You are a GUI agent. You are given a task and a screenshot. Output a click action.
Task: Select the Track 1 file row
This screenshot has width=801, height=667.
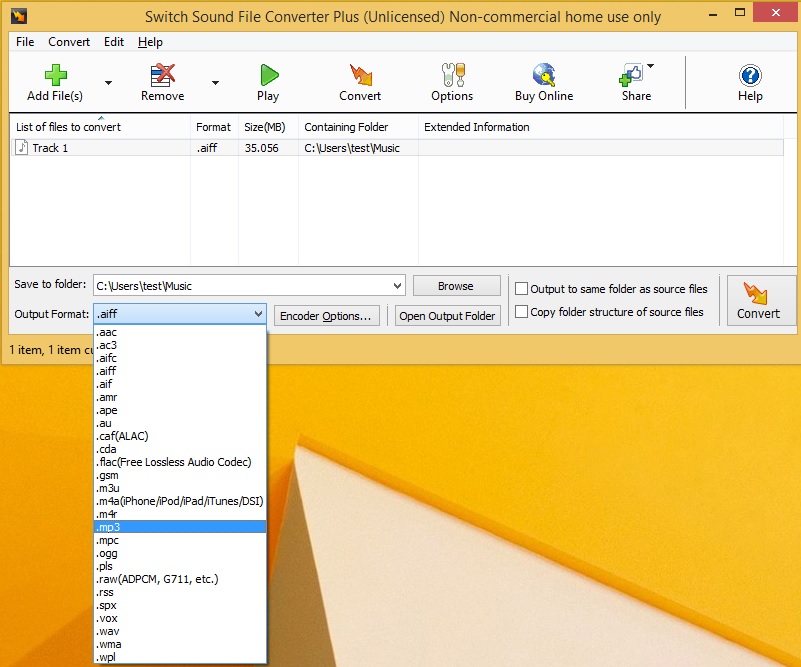coord(100,148)
